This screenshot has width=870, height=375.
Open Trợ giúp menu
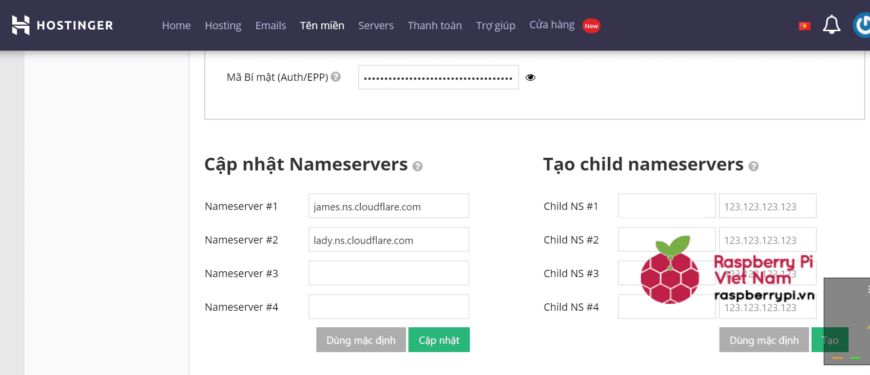click(x=495, y=26)
